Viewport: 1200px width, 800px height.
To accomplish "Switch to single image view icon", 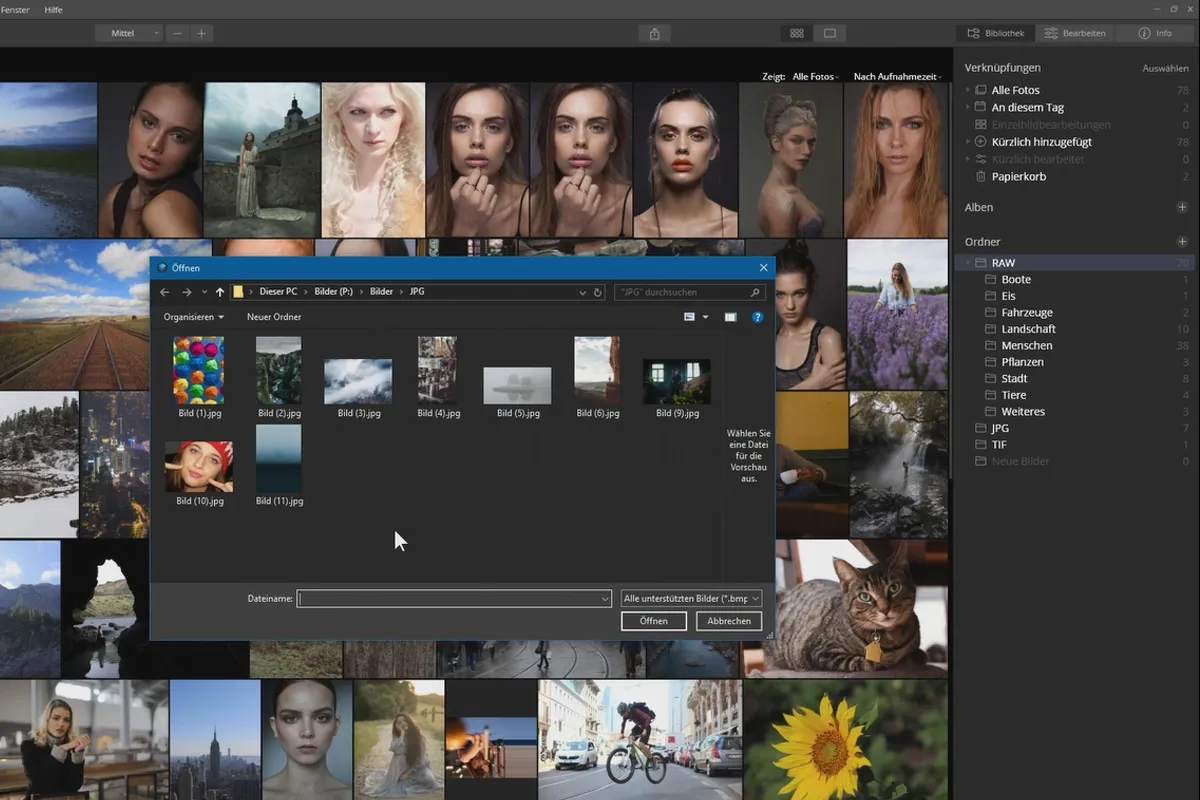I will click(x=830, y=33).
